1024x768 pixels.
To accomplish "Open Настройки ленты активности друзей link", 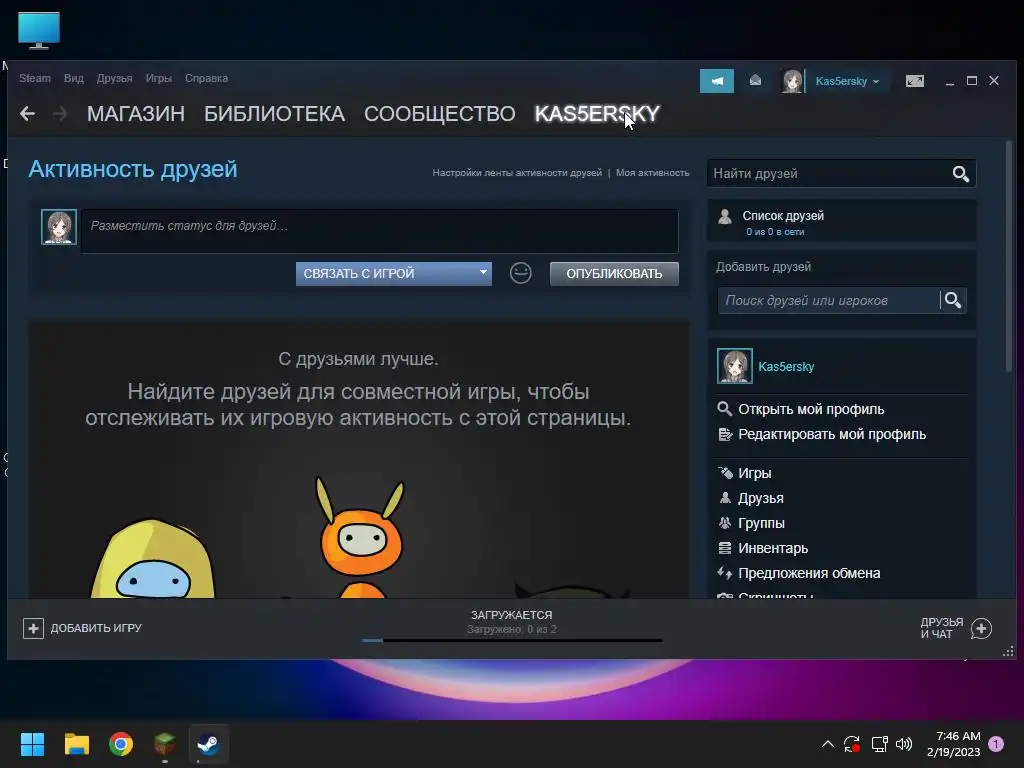I will [517, 172].
